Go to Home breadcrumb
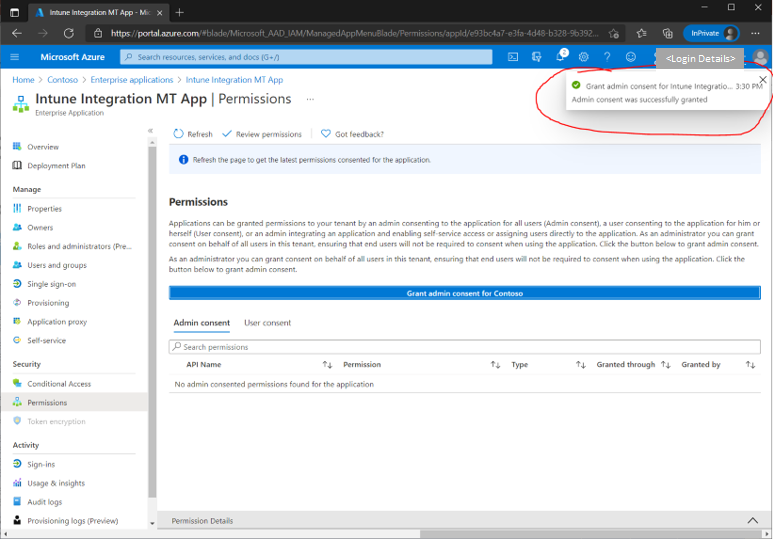The height and width of the screenshot is (539, 773). (23, 80)
